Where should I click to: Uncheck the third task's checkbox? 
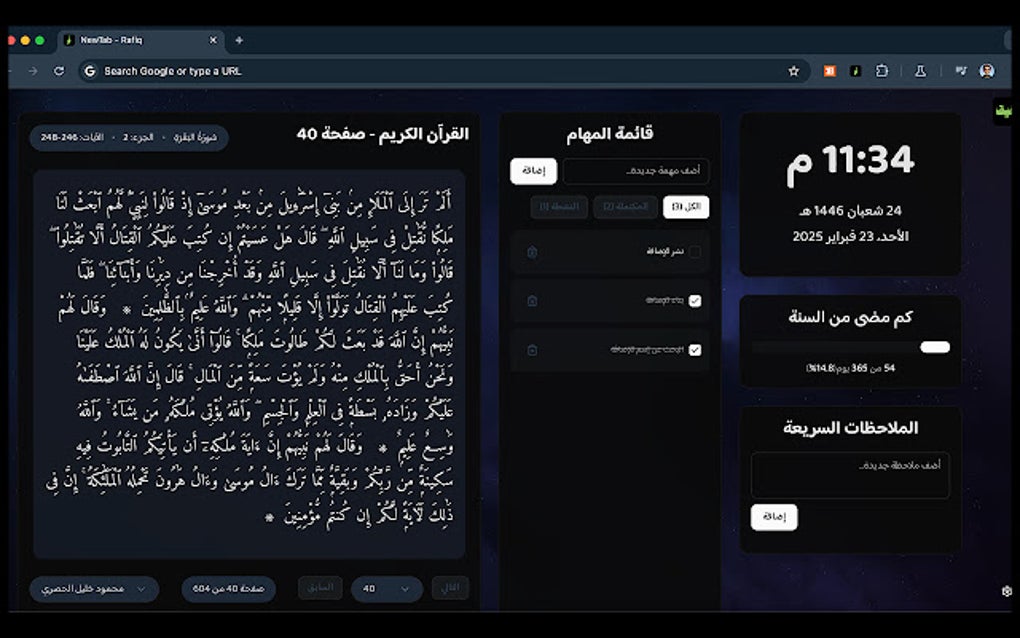point(695,350)
